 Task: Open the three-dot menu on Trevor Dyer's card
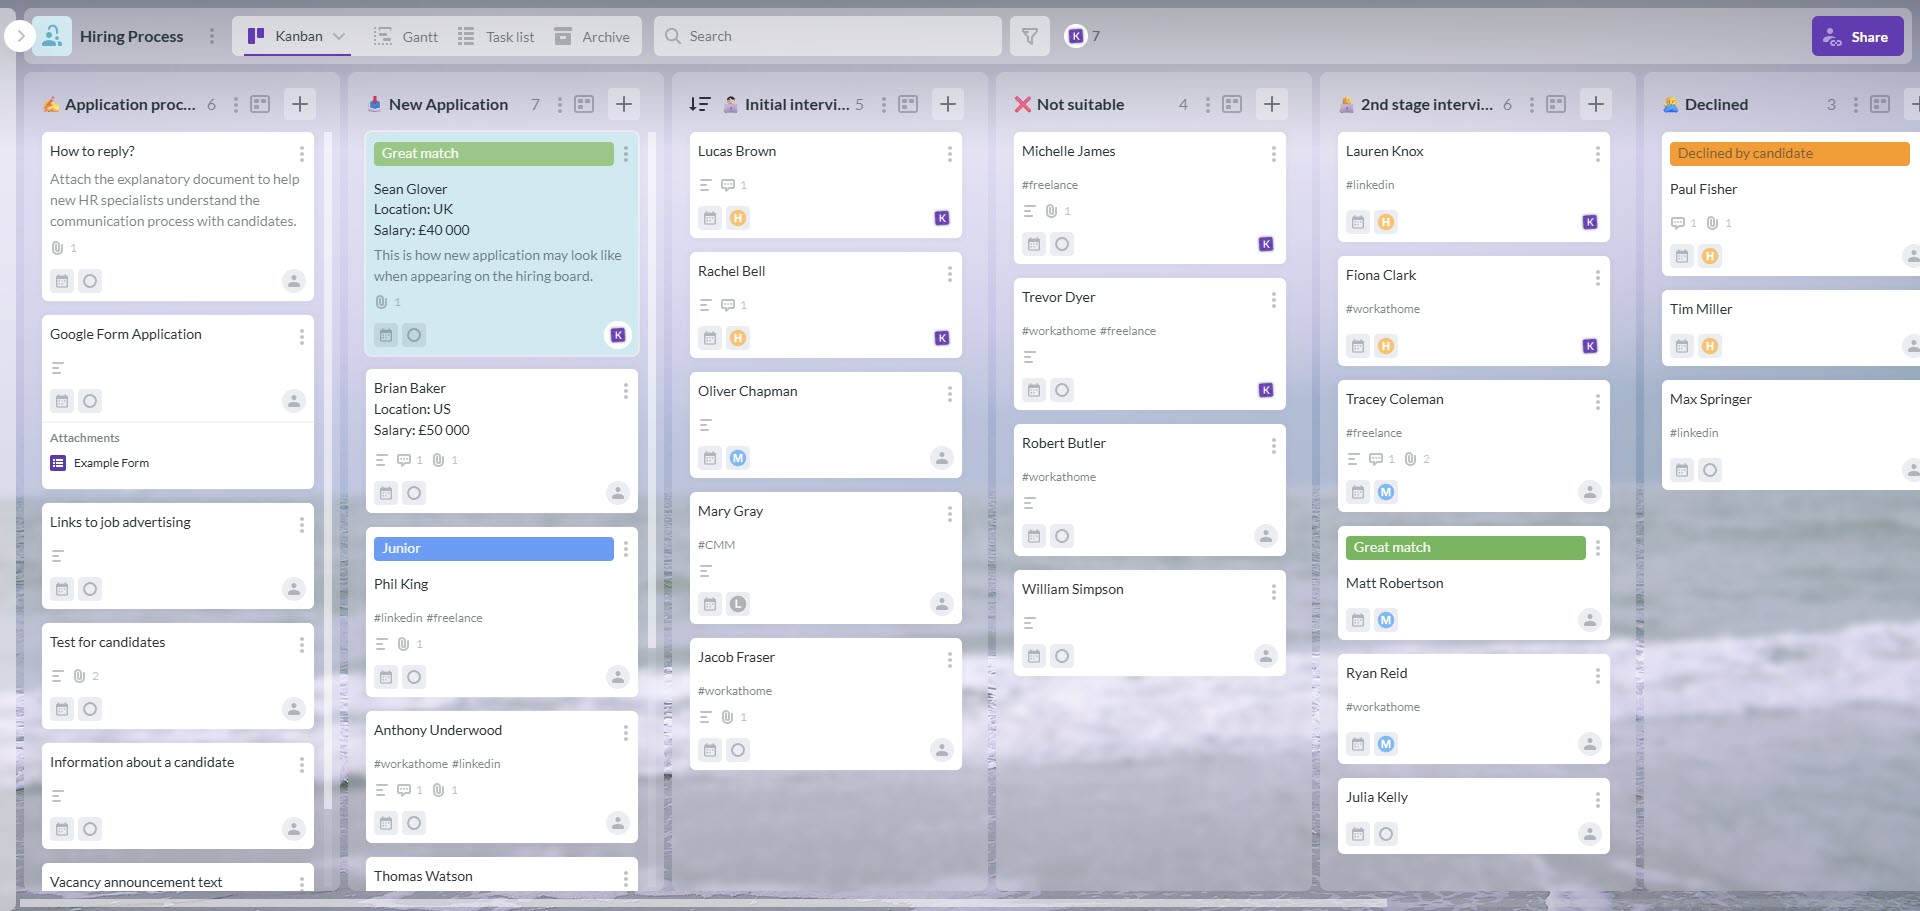pos(1273,299)
